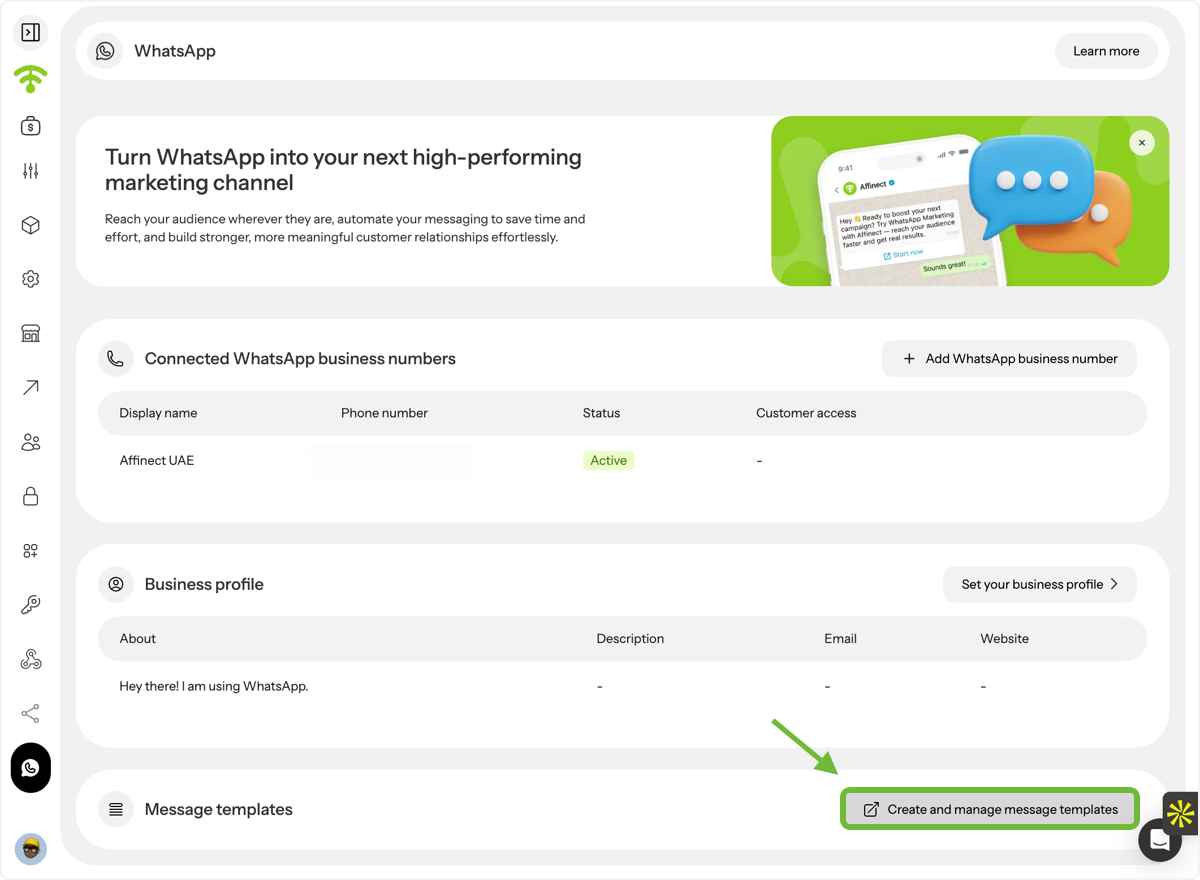Open the diagonal arrow sidebar icon
The image size is (1200, 880).
tap(31, 387)
